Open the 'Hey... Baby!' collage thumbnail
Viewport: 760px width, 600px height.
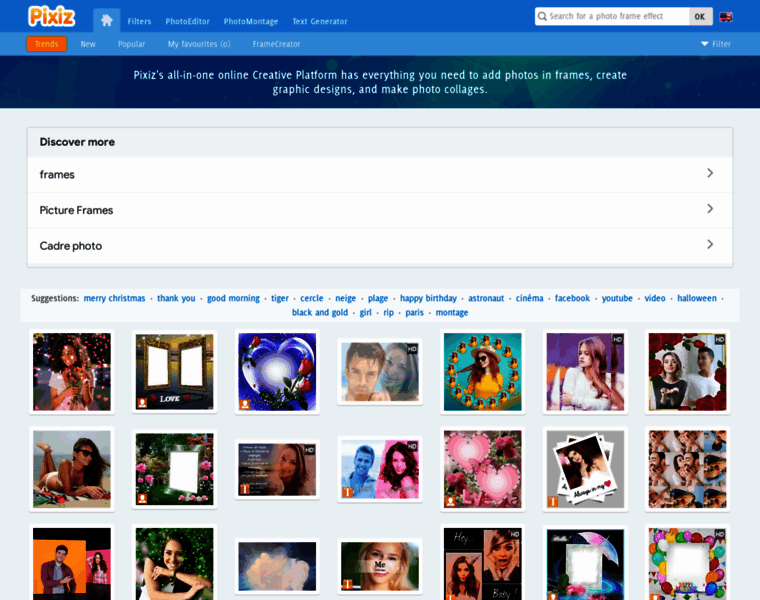click(x=483, y=564)
